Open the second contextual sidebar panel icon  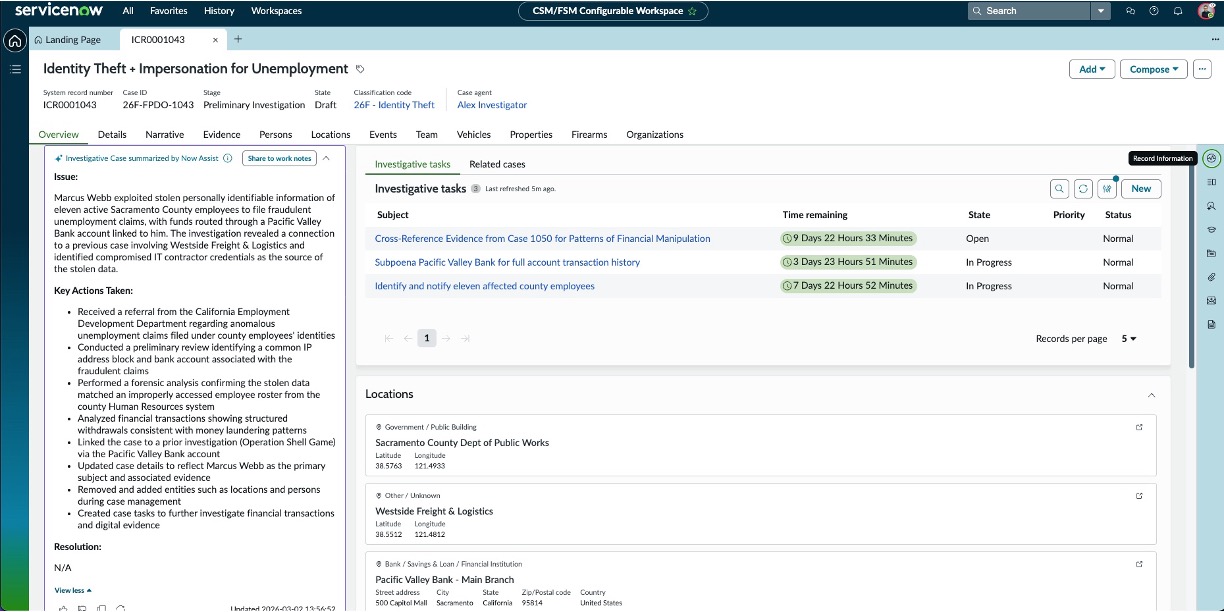(1211, 182)
